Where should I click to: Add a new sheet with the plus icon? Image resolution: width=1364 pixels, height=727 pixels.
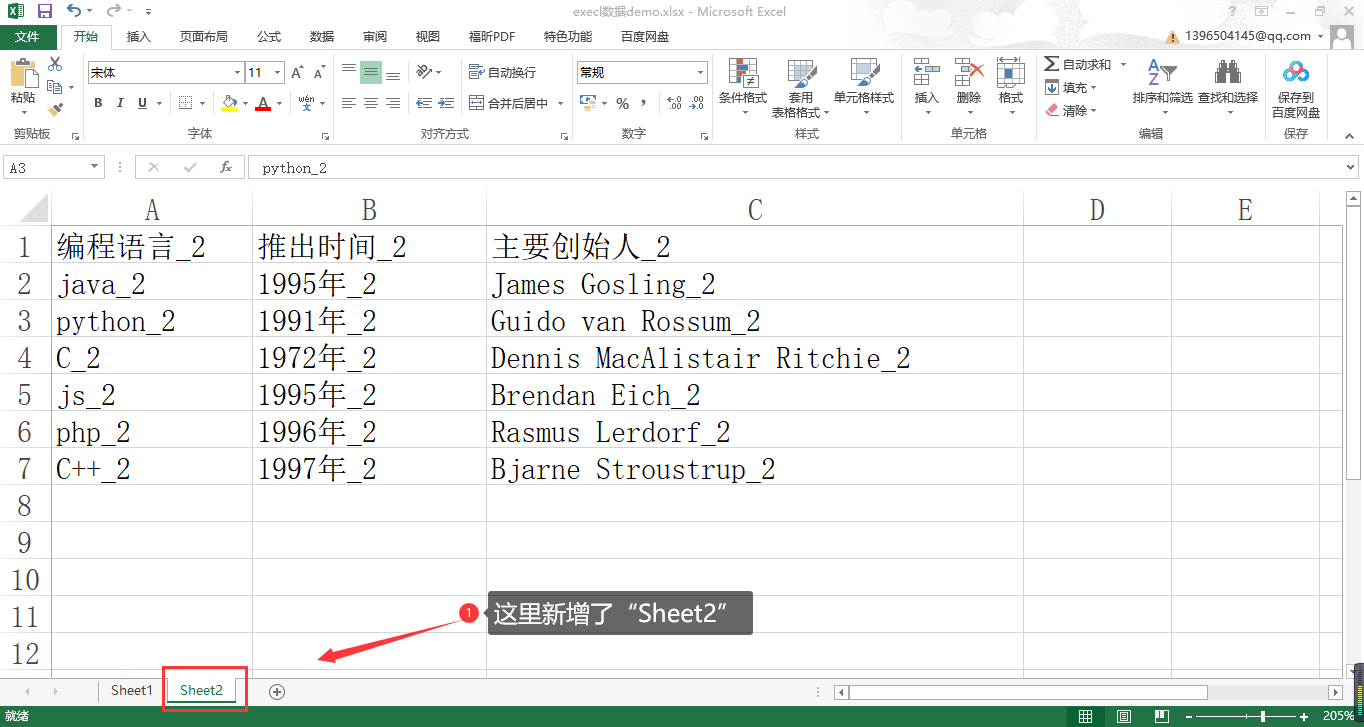(277, 691)
